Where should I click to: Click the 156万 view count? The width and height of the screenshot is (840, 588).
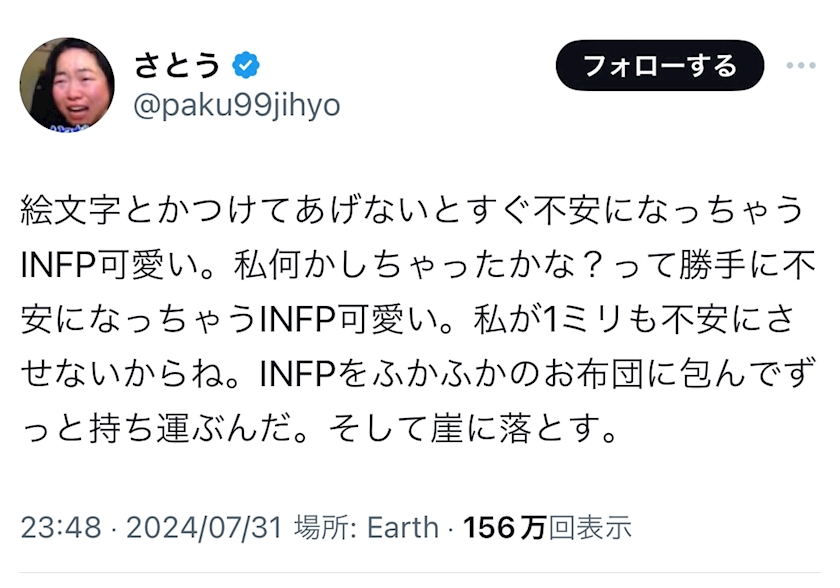pyautogui.click(x=503, y=527)
